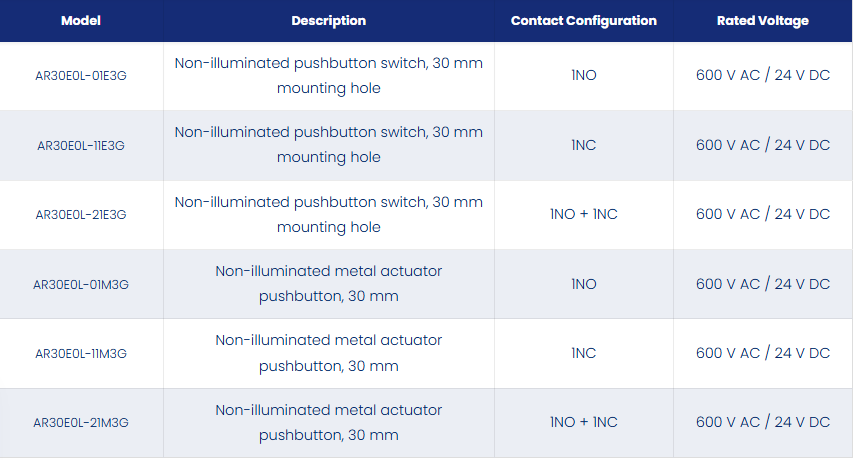Click the rated voltage cell for AR30E0L-21M3G
854x460 pixels.
tap(762, 422)
